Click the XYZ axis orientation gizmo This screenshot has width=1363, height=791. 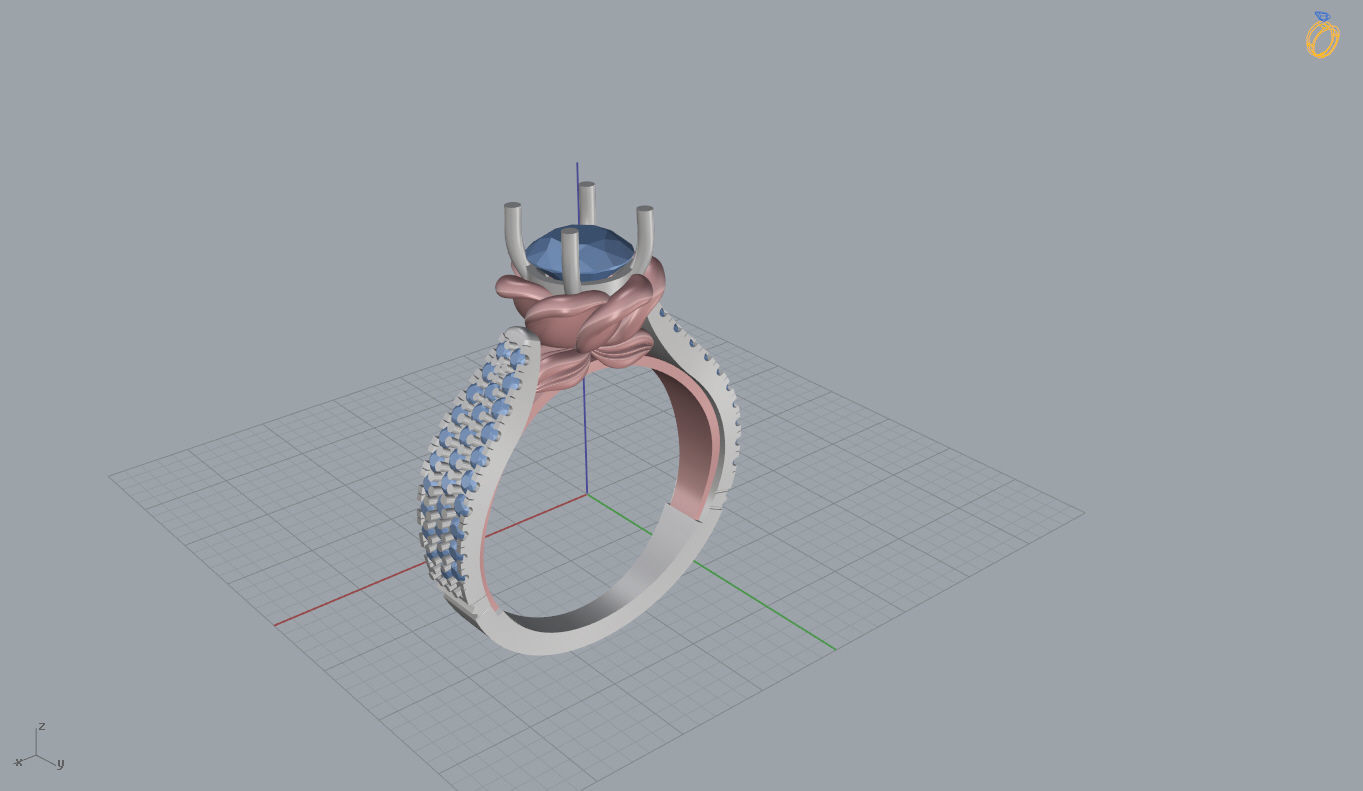(38, 748)
